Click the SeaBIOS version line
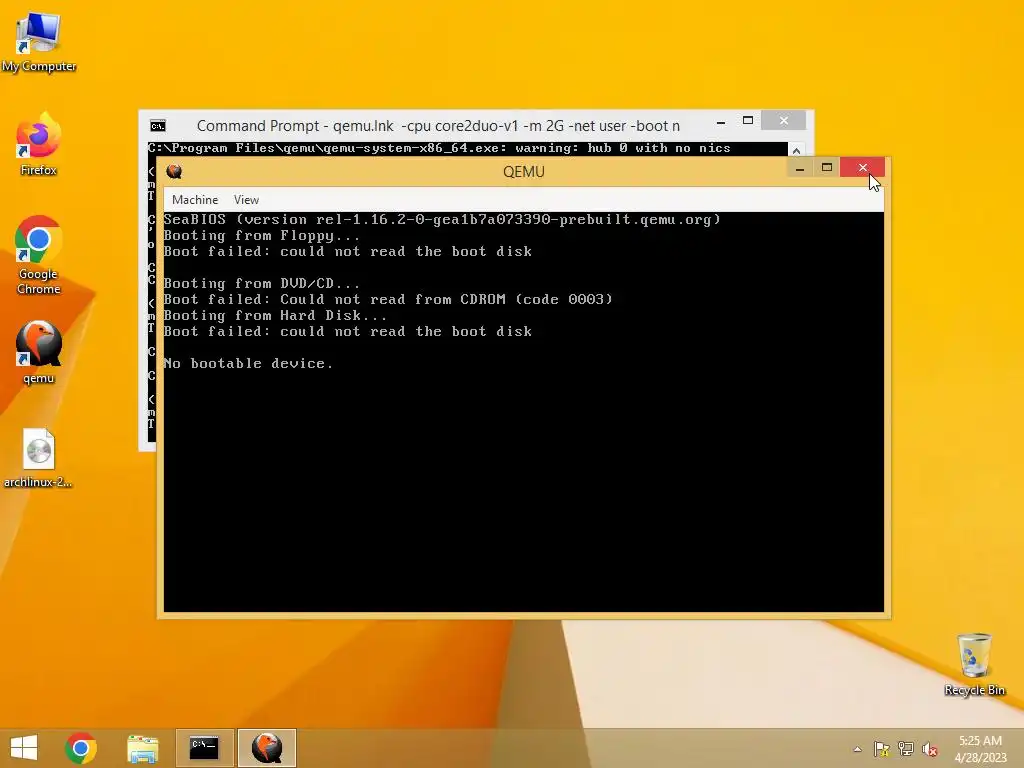The height and width of the screenshot is (768, 1024). 442,219
